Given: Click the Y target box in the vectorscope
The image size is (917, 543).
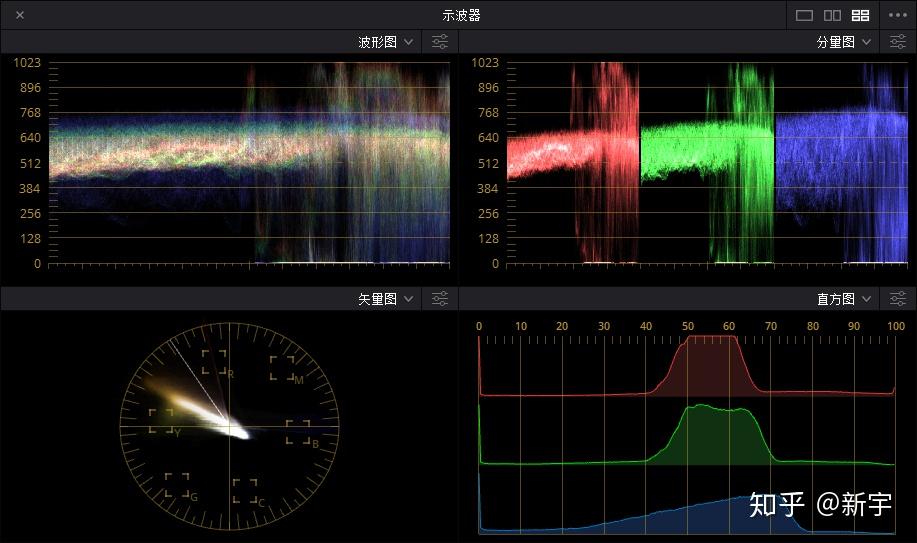Looking at the screenshot, I should coord(161,421).
